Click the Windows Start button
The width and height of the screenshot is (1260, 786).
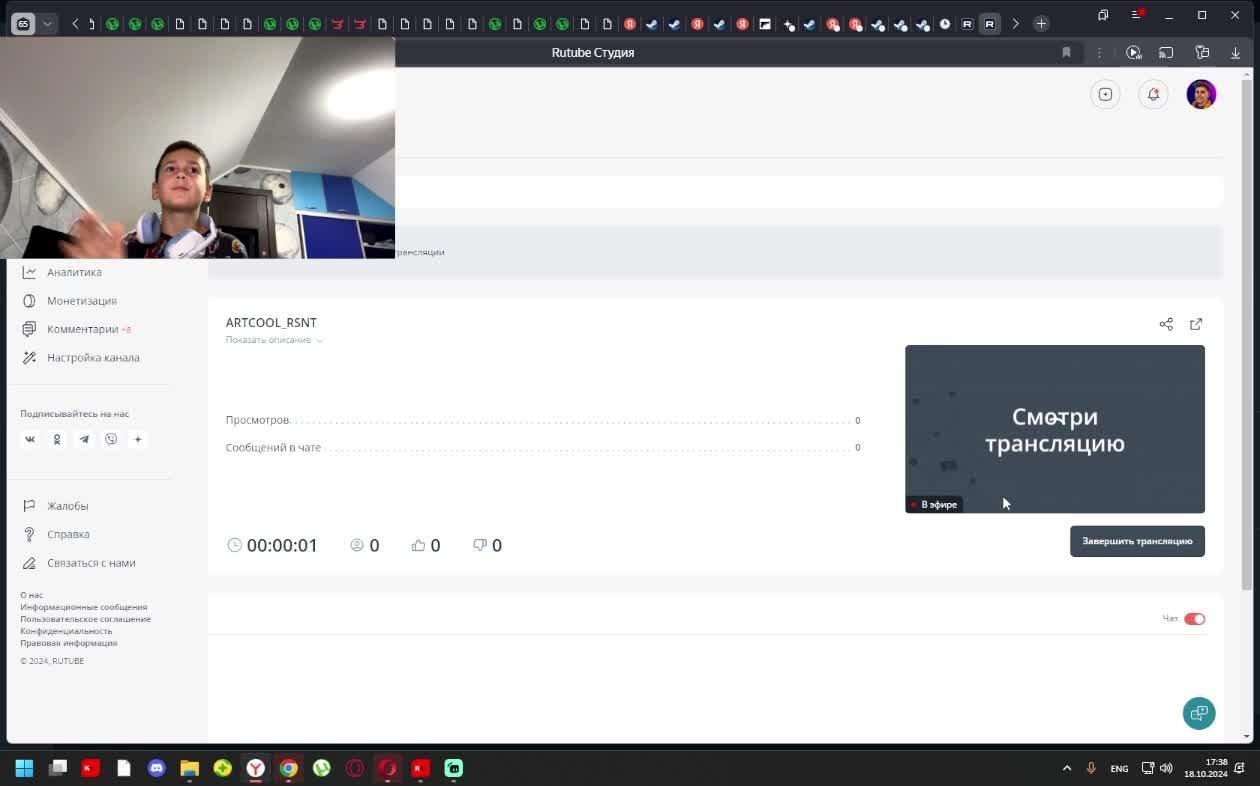[24, 768]
